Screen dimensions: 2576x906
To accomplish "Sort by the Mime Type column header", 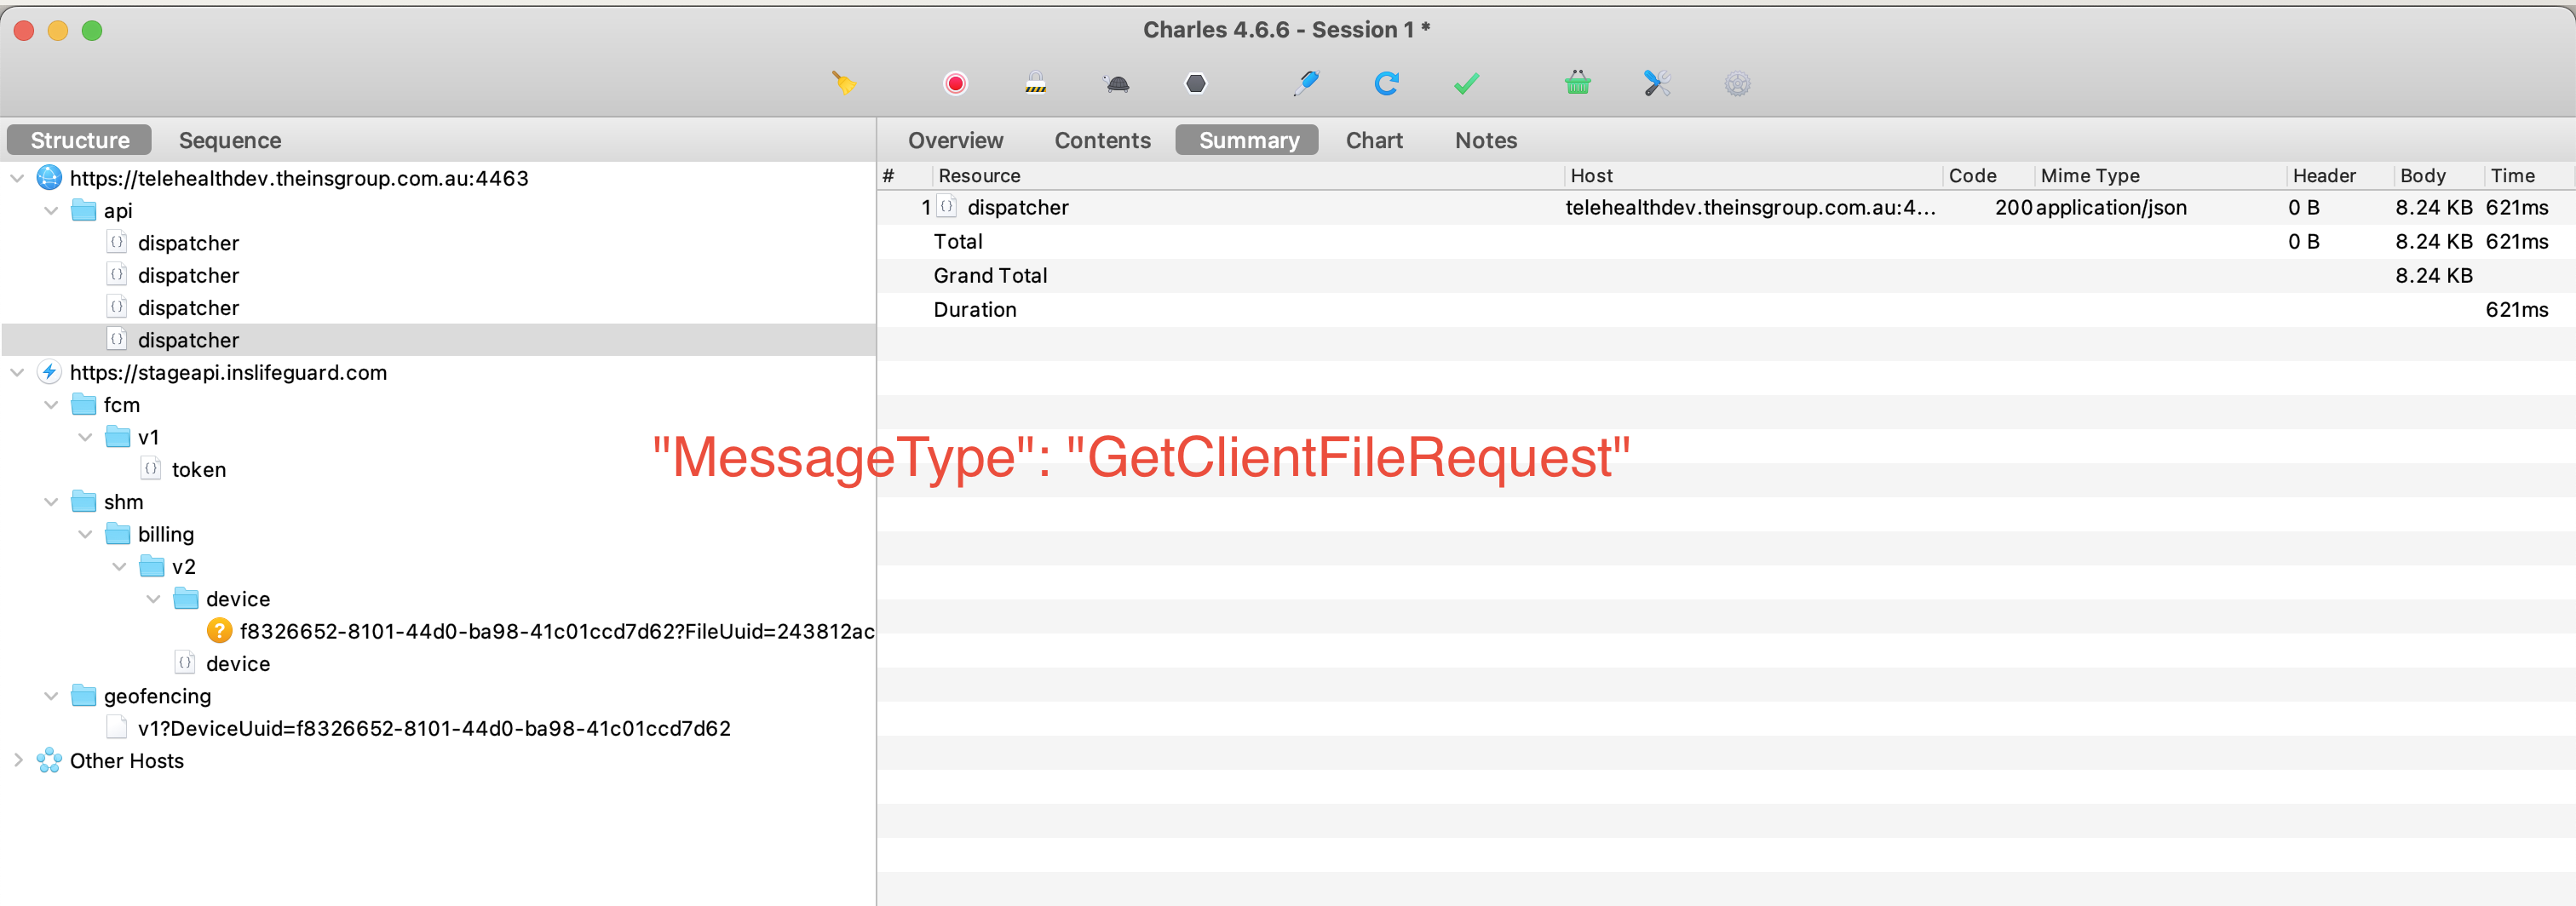I will point(2090,175).
